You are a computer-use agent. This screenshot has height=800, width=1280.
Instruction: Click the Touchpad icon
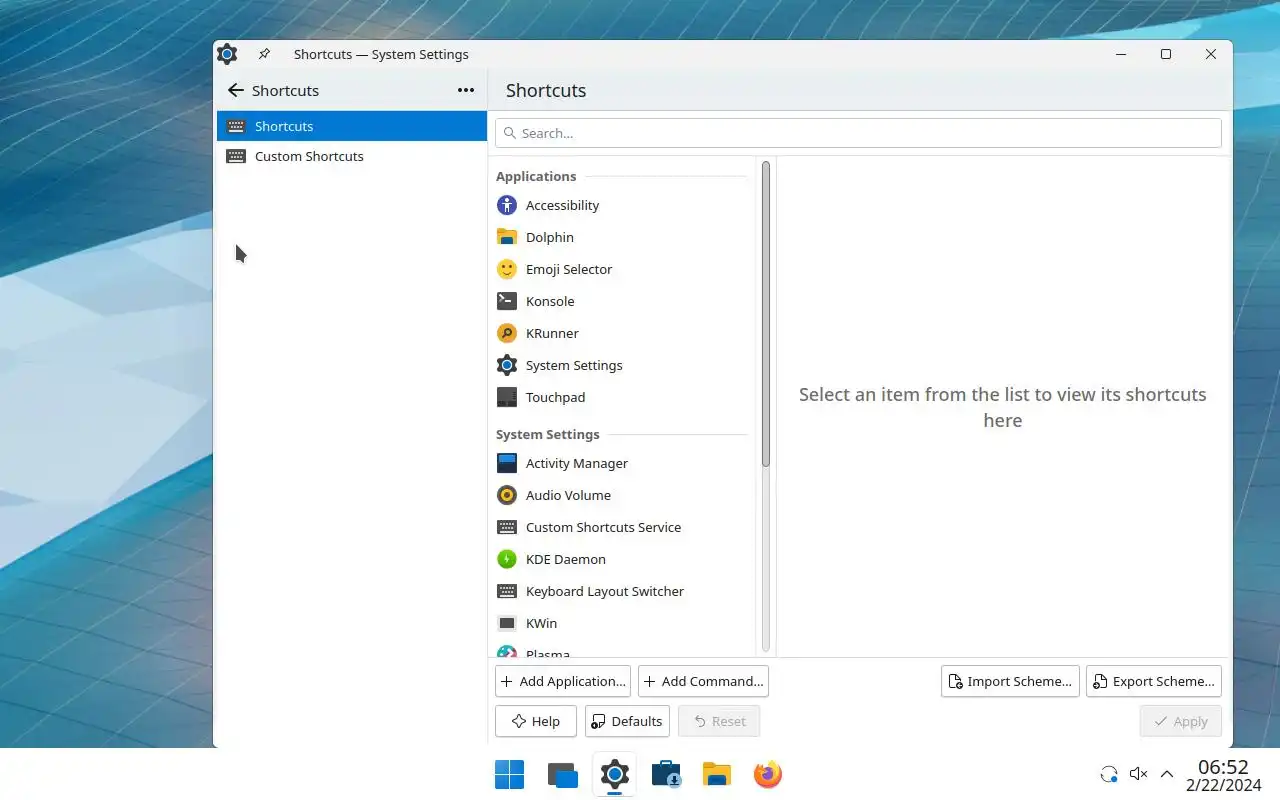[507, 397]
